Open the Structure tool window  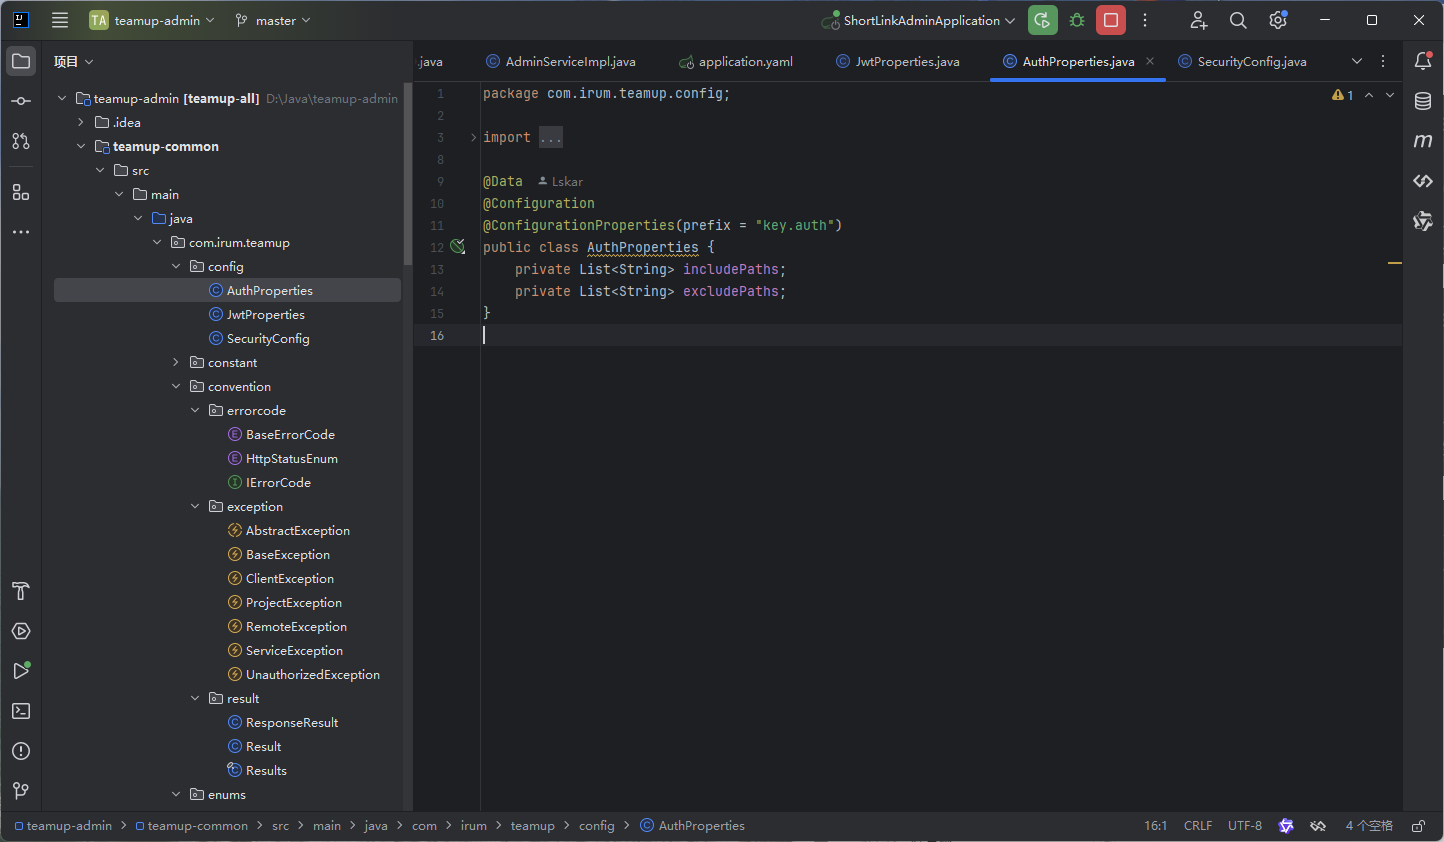click(x=21, y=192)
